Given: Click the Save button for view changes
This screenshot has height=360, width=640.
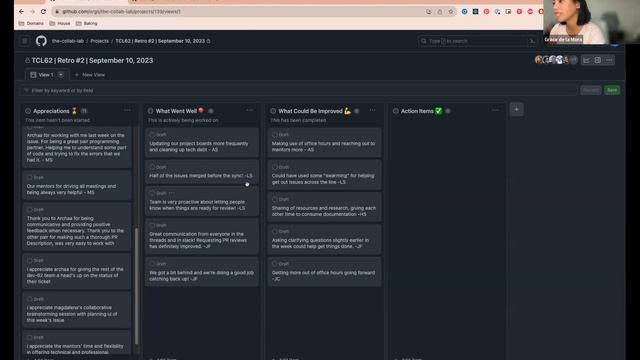Looking at the screenshot, I should click(612, 90).
